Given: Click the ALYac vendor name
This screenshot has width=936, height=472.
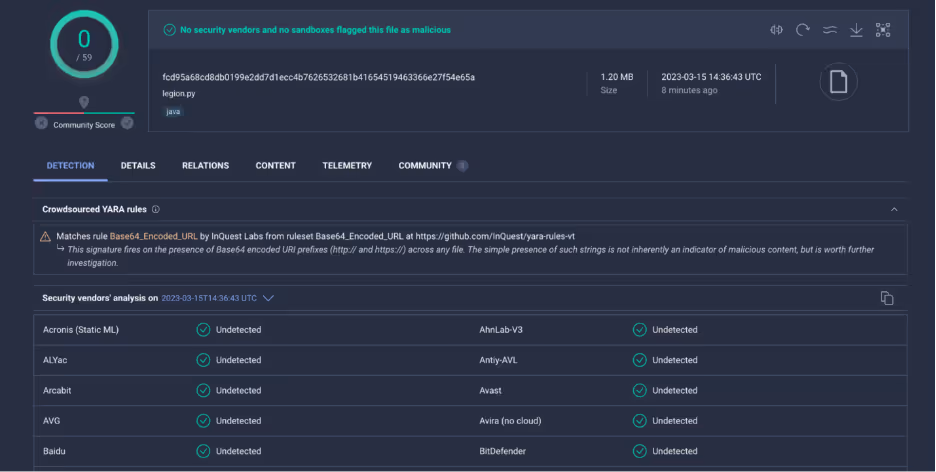Looking at the screenshot, I should click(x=55, y=360).
